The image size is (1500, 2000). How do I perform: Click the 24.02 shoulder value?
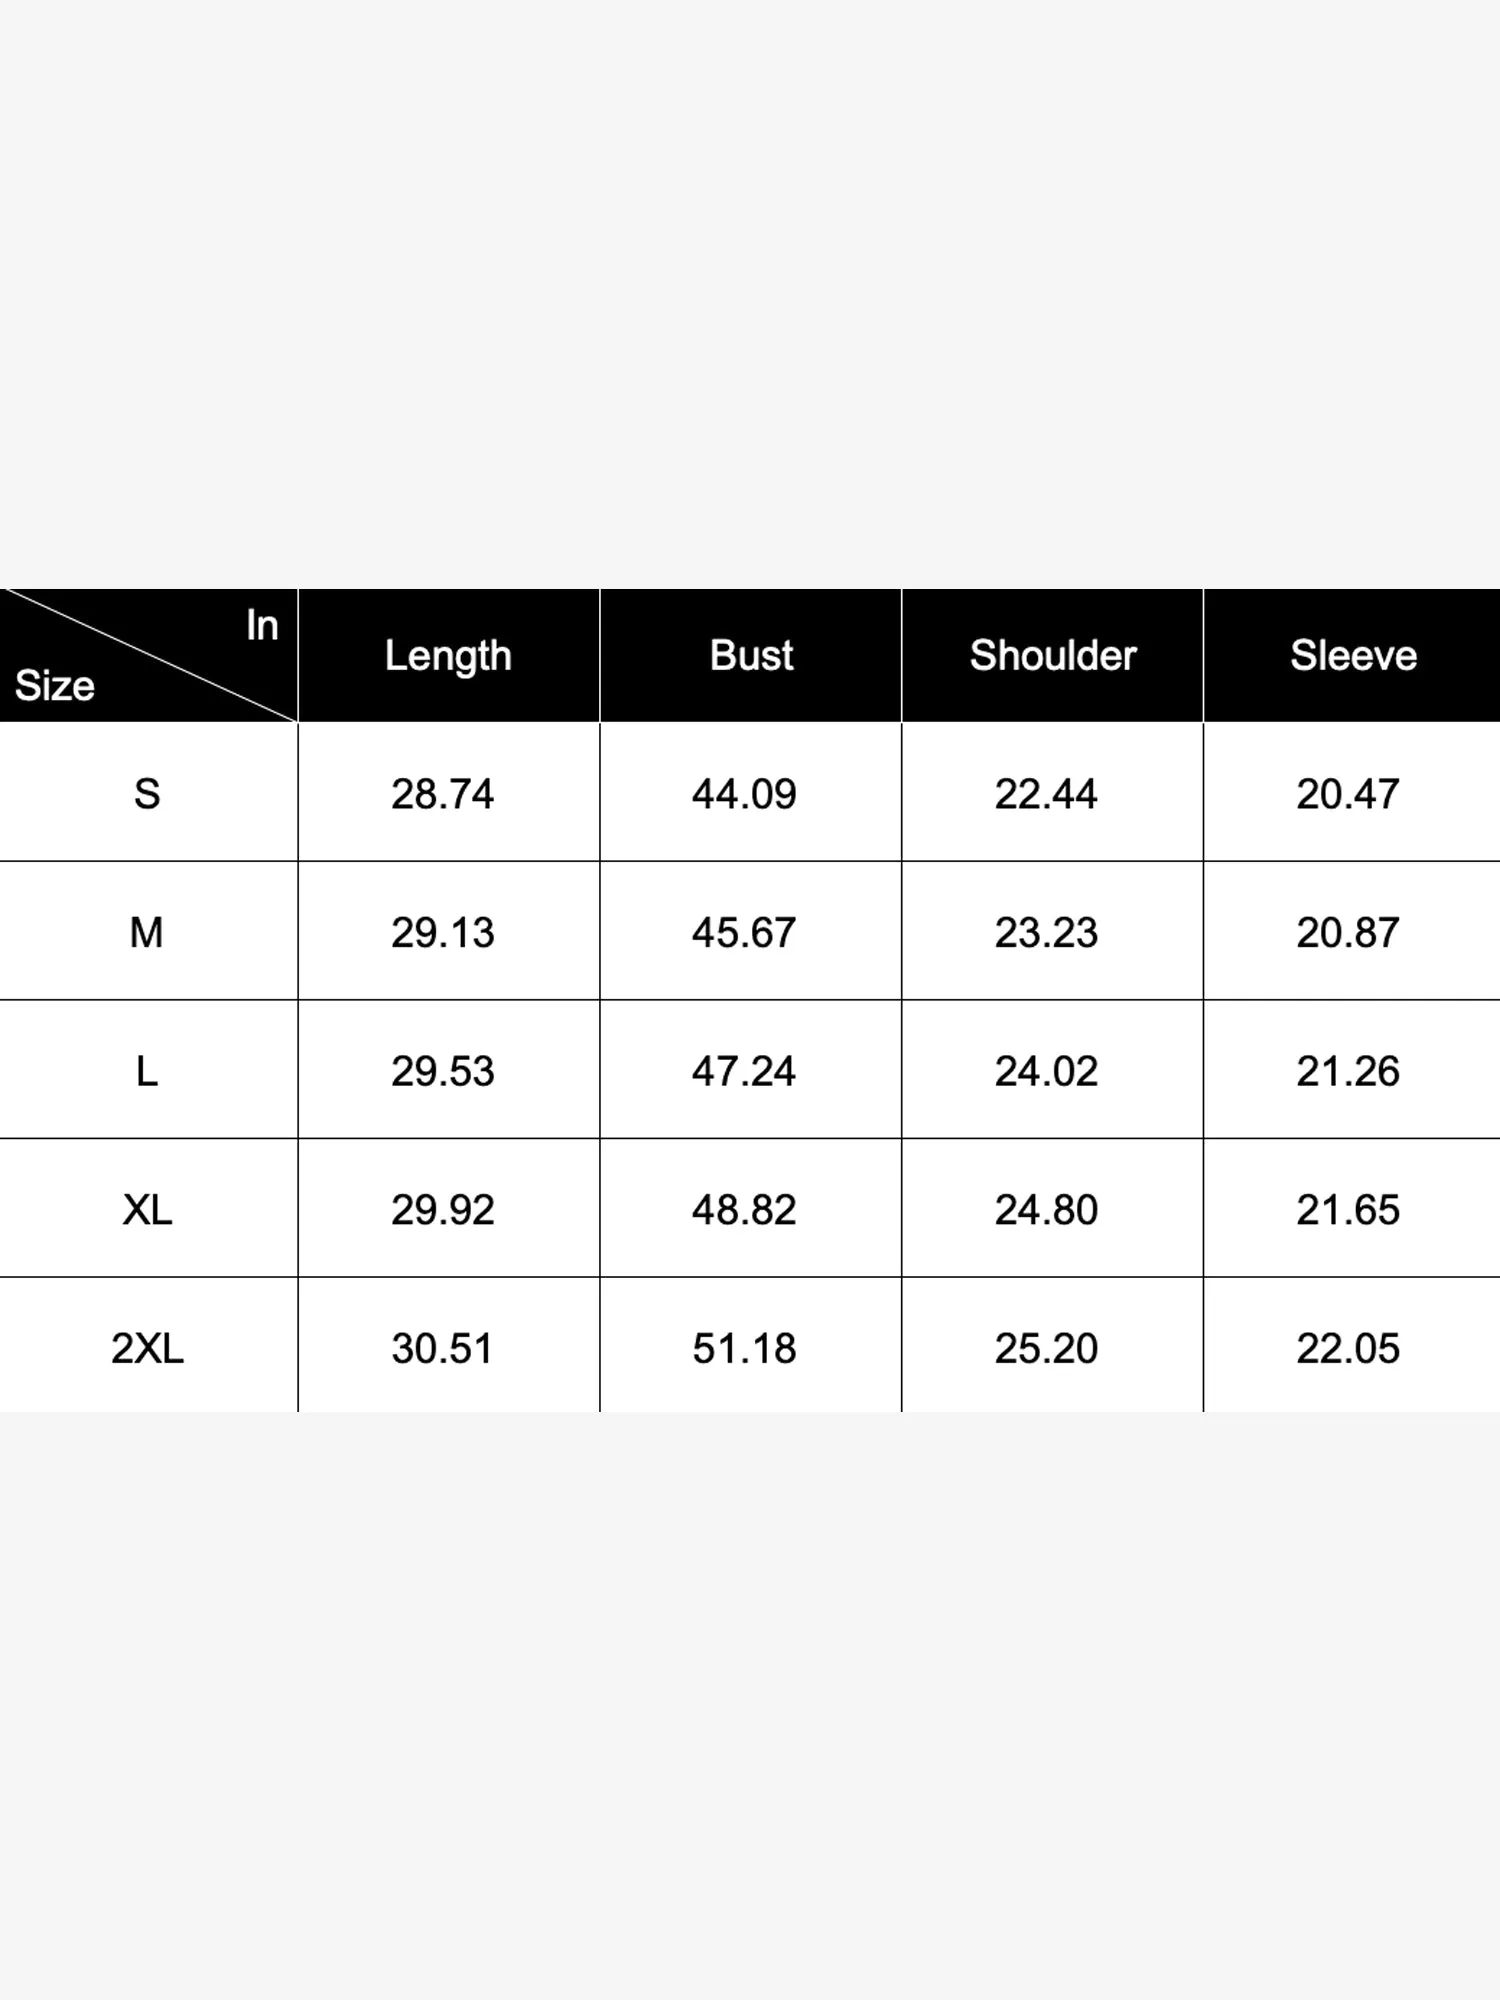tap(1046, 1071)
